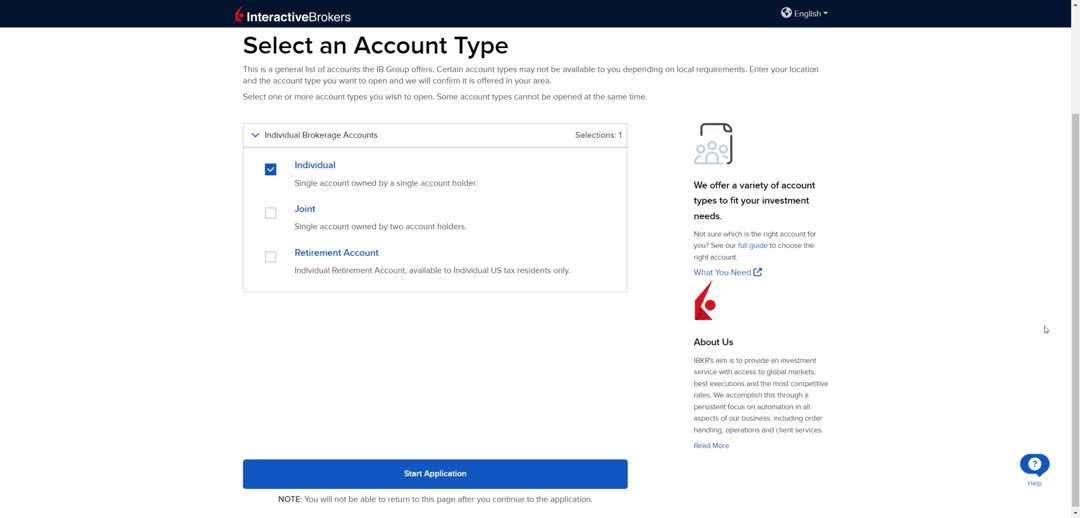The width and height of the screenshot is (1080, 518).
Task: Click the Selections: 1 counter text
Action: coord(599,135)
